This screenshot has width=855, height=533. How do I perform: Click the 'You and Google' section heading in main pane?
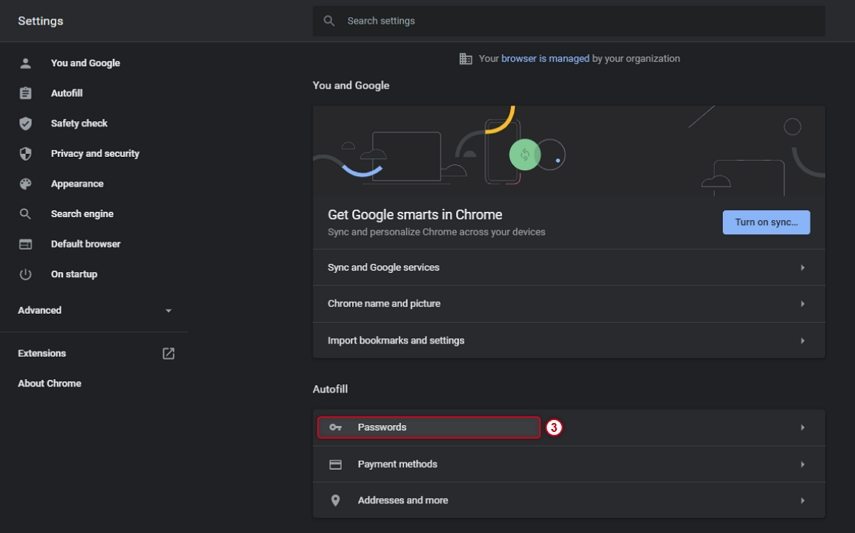[351, 86]
